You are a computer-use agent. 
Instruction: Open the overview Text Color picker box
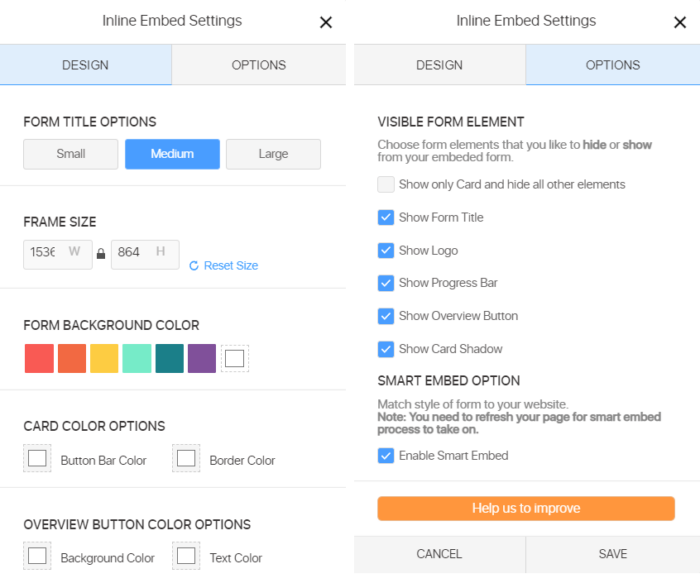187,557
